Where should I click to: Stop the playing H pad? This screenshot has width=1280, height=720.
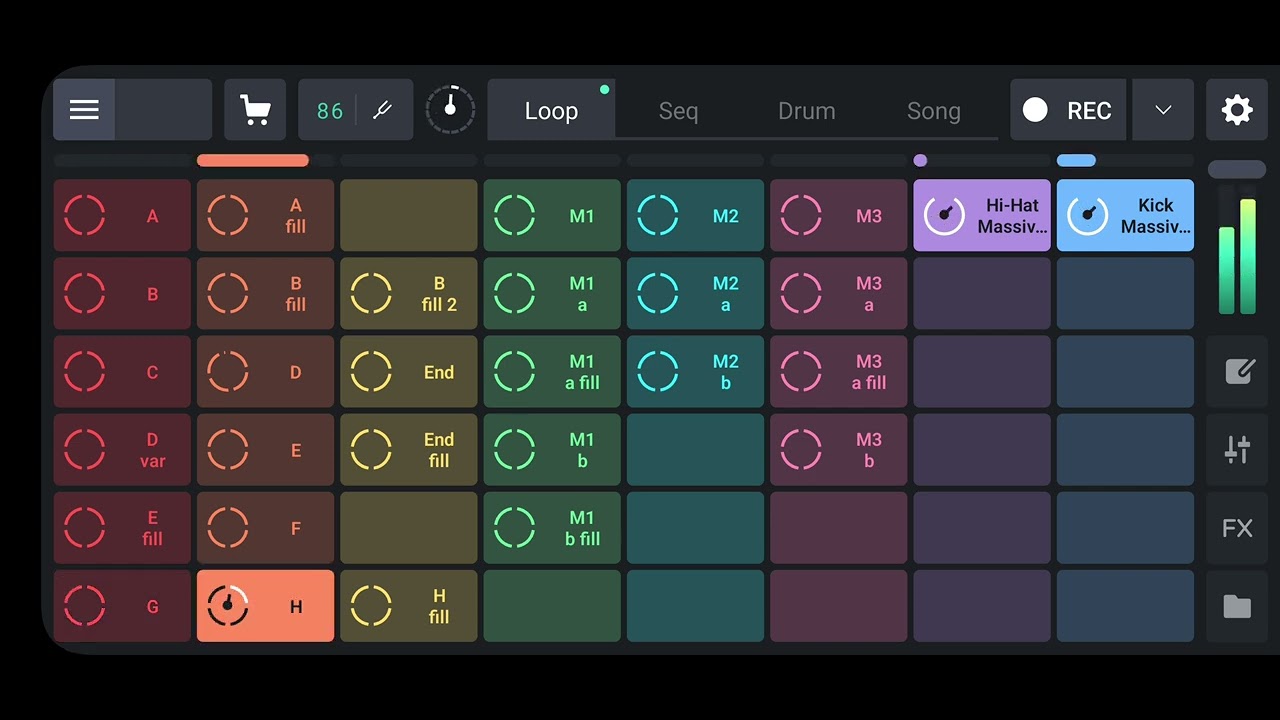(265, 606)
